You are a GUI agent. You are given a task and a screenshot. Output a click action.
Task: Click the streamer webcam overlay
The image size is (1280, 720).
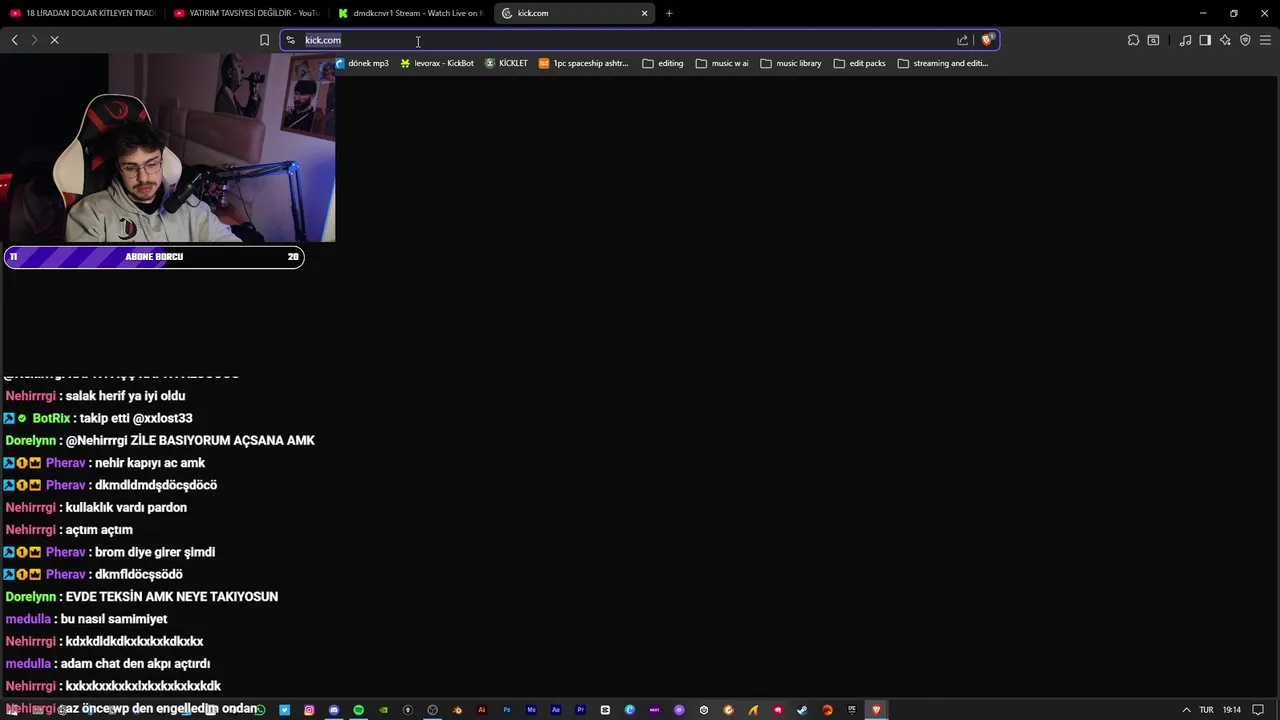pos(168,148)
